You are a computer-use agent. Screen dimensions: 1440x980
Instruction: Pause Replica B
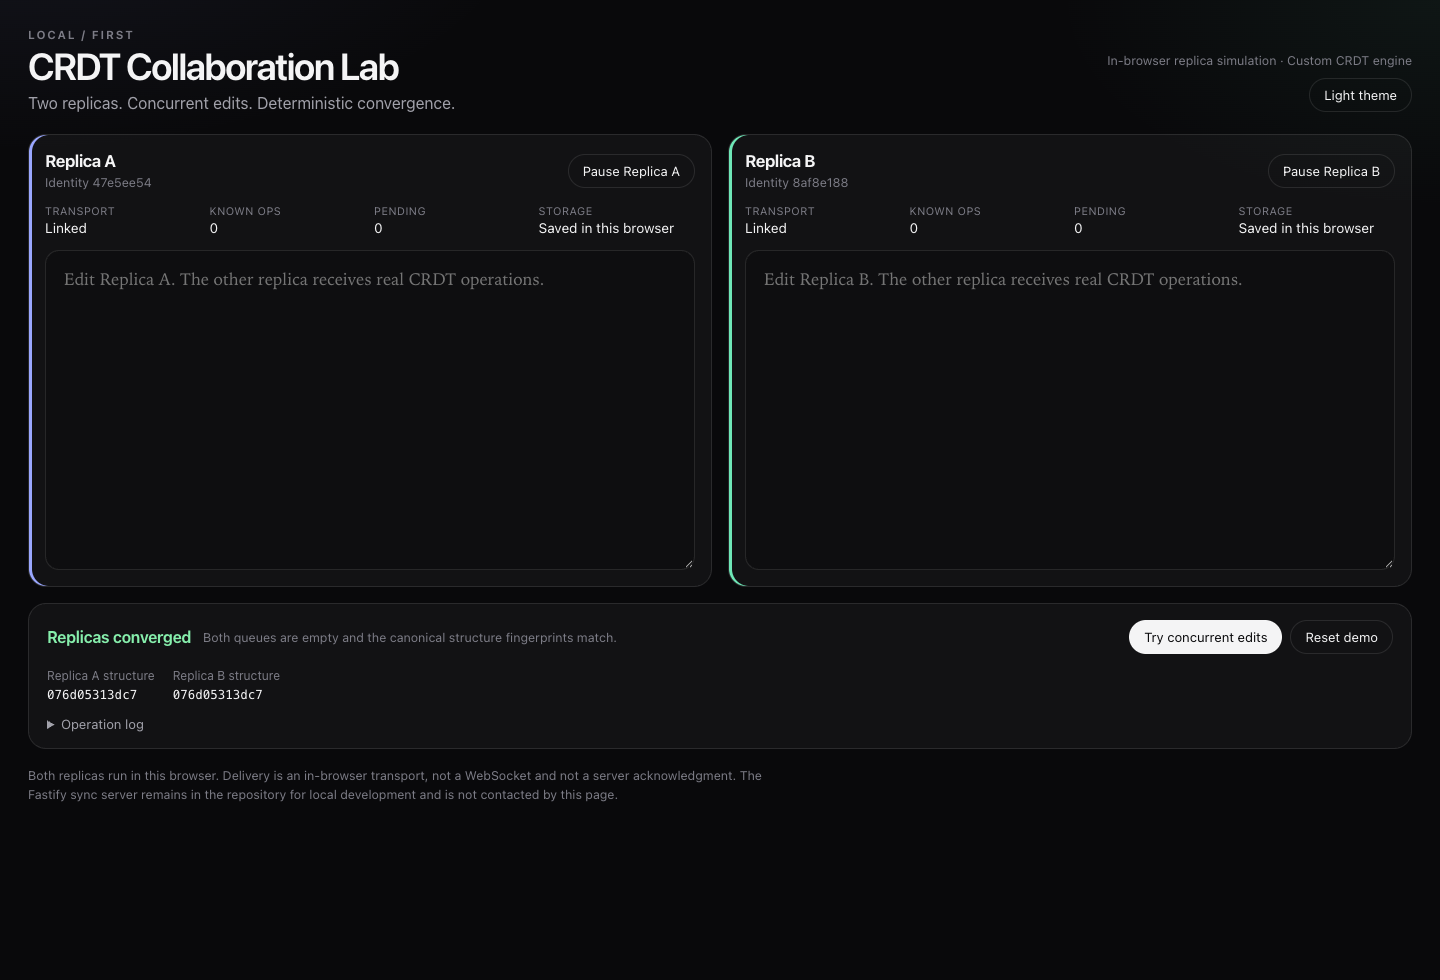[x=1331, y=171]
